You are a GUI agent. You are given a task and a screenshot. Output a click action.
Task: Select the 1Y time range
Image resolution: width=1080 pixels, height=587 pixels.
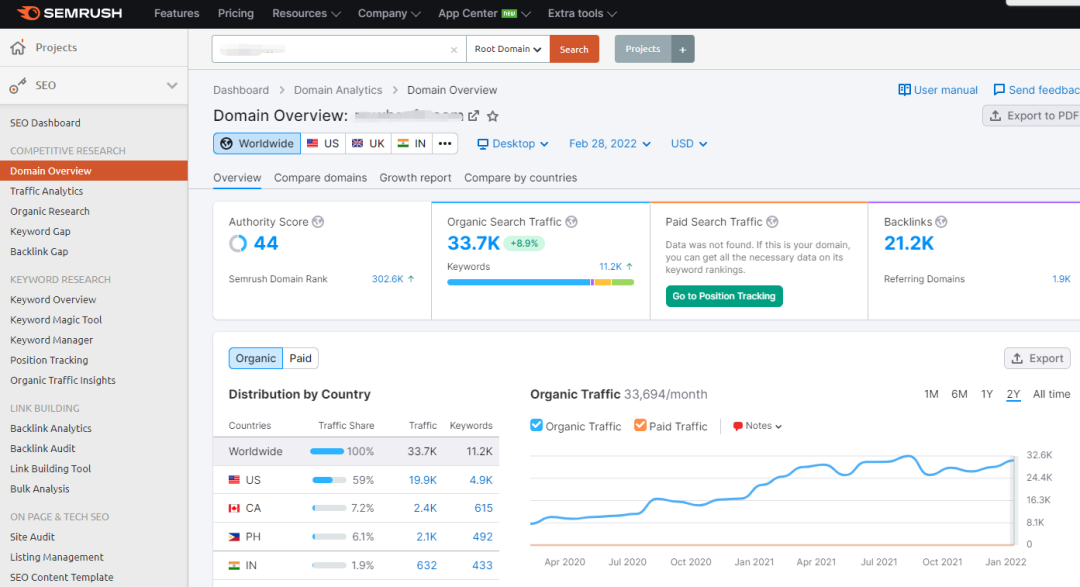point(986,394)
